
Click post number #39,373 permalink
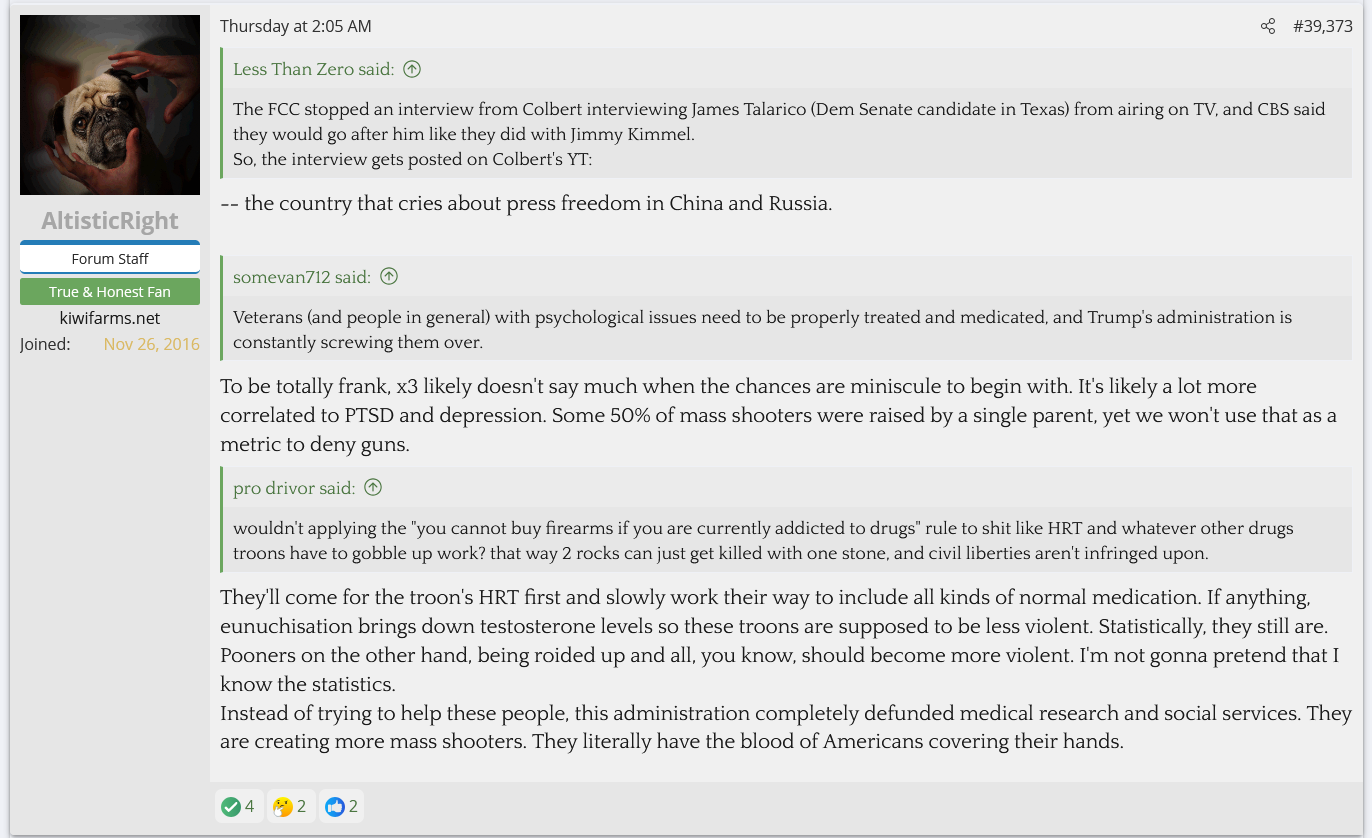point(1322,26)
